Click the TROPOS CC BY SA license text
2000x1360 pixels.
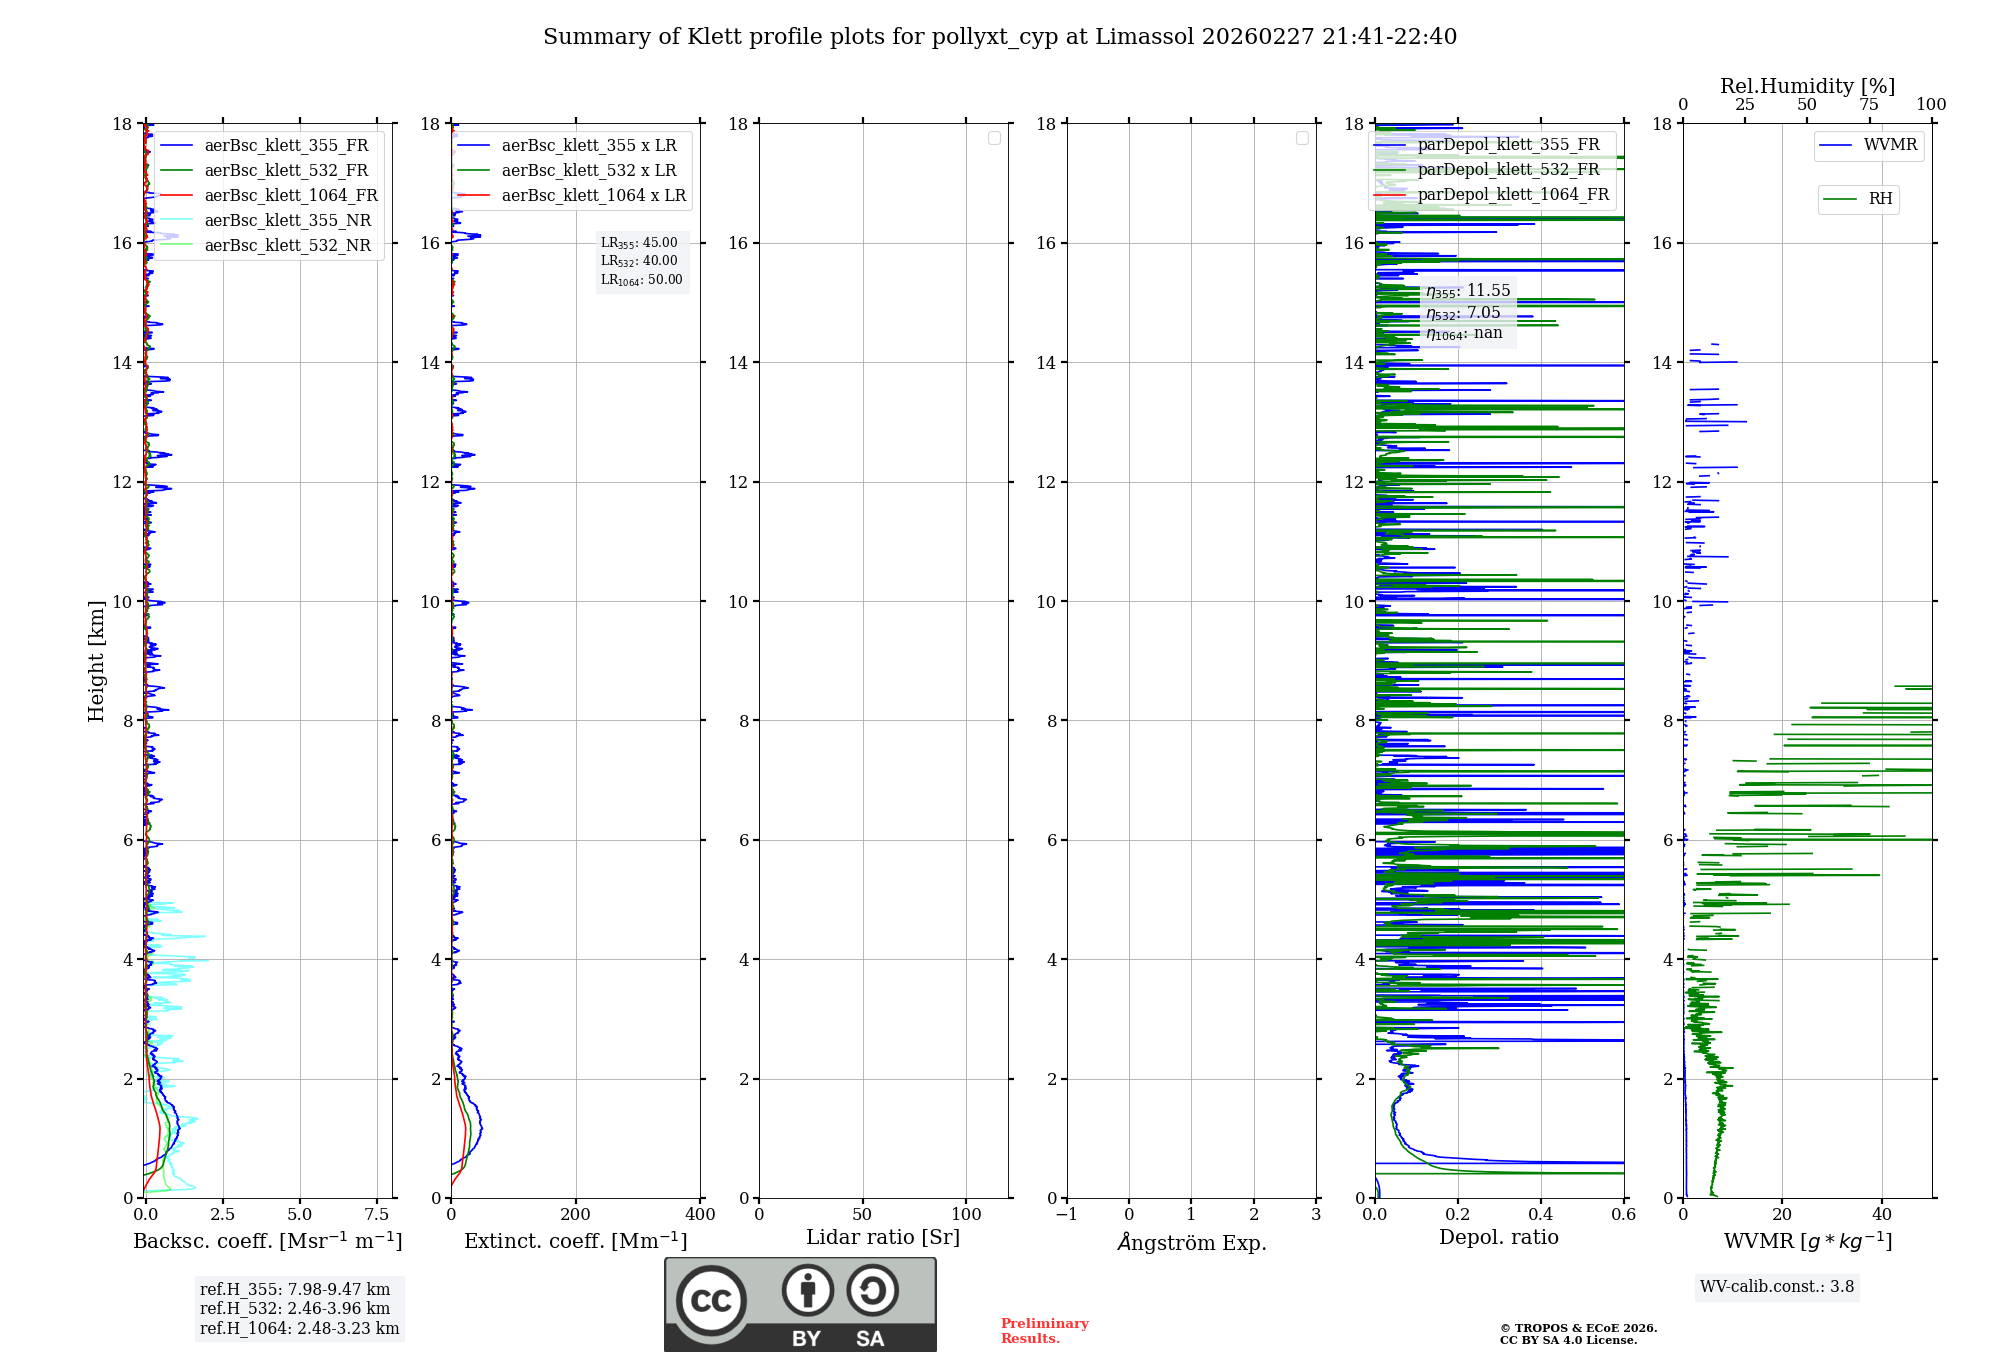[x=1577, y=1334]
